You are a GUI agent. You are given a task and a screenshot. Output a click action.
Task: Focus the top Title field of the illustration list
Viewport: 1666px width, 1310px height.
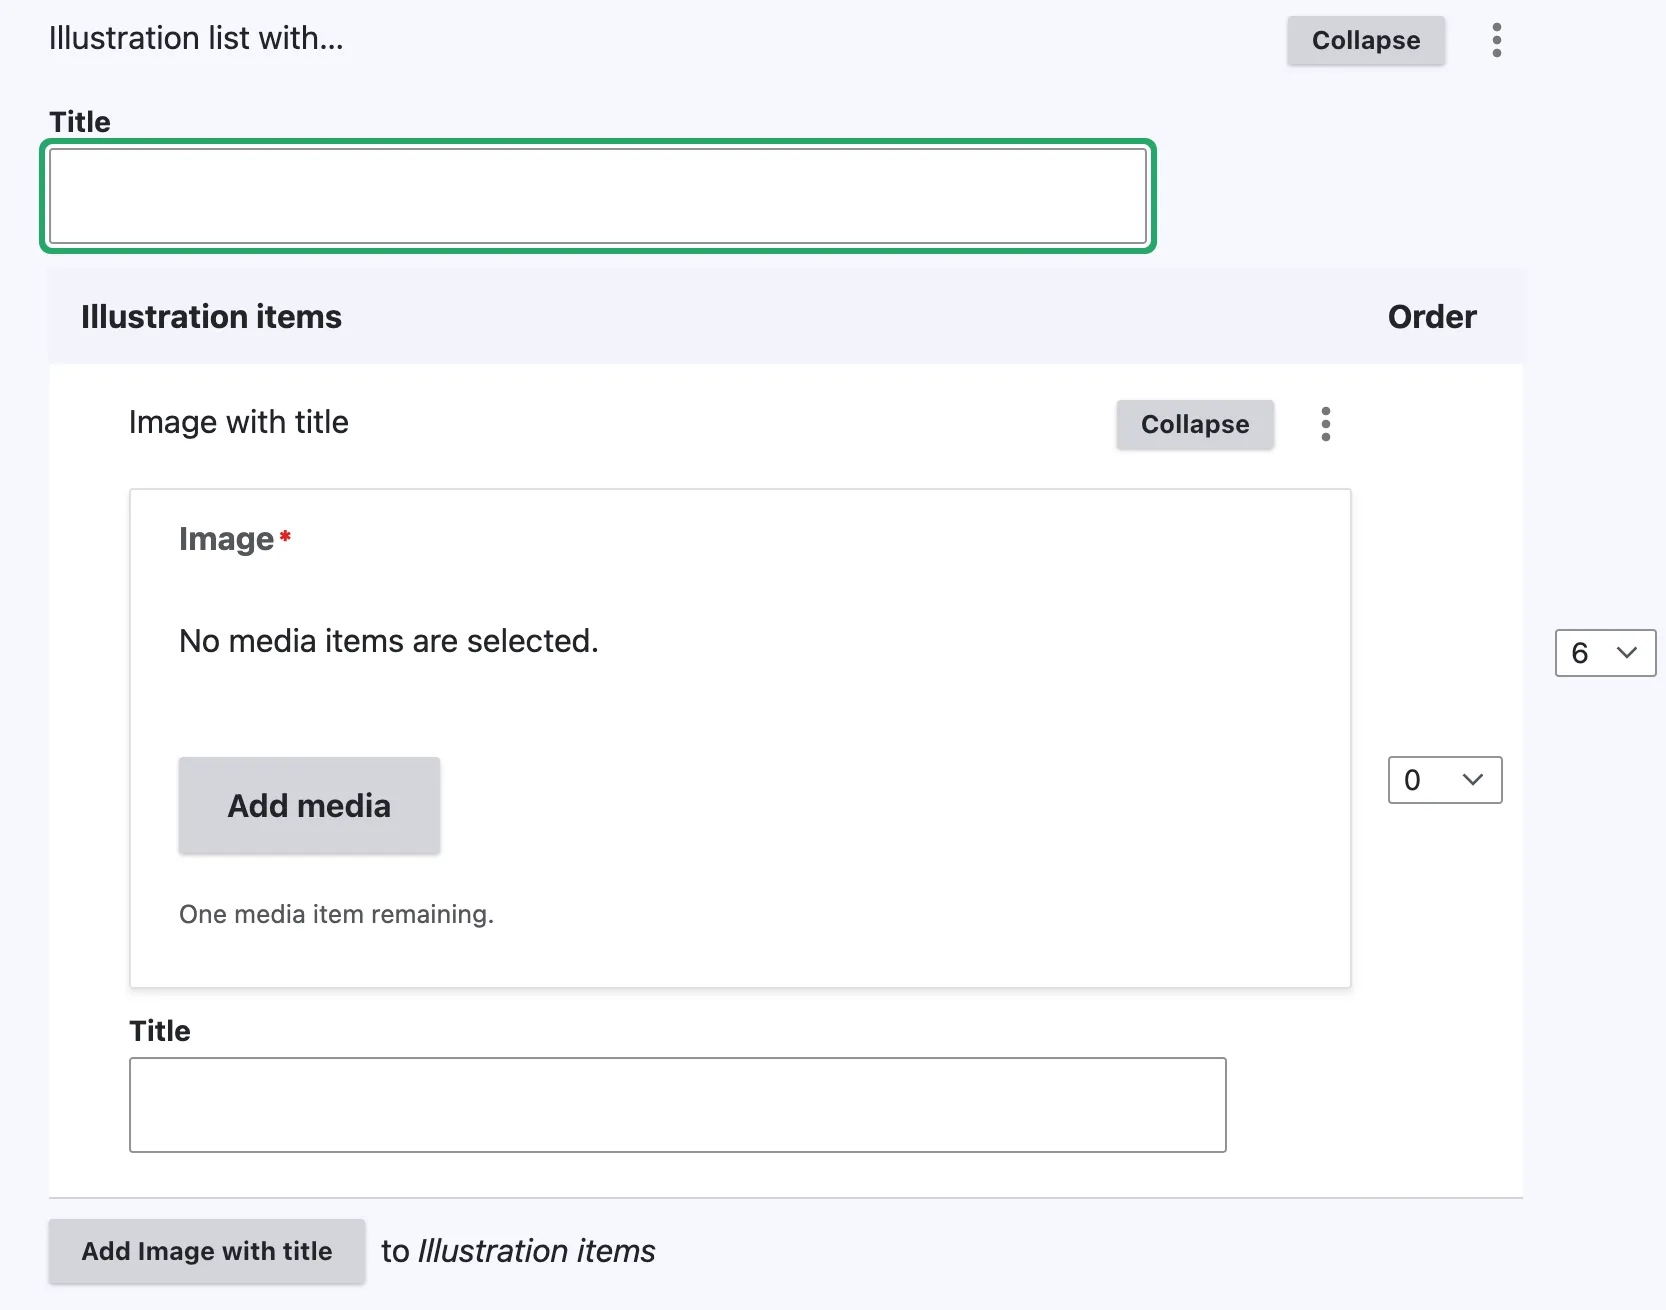[x=597, y=196]
